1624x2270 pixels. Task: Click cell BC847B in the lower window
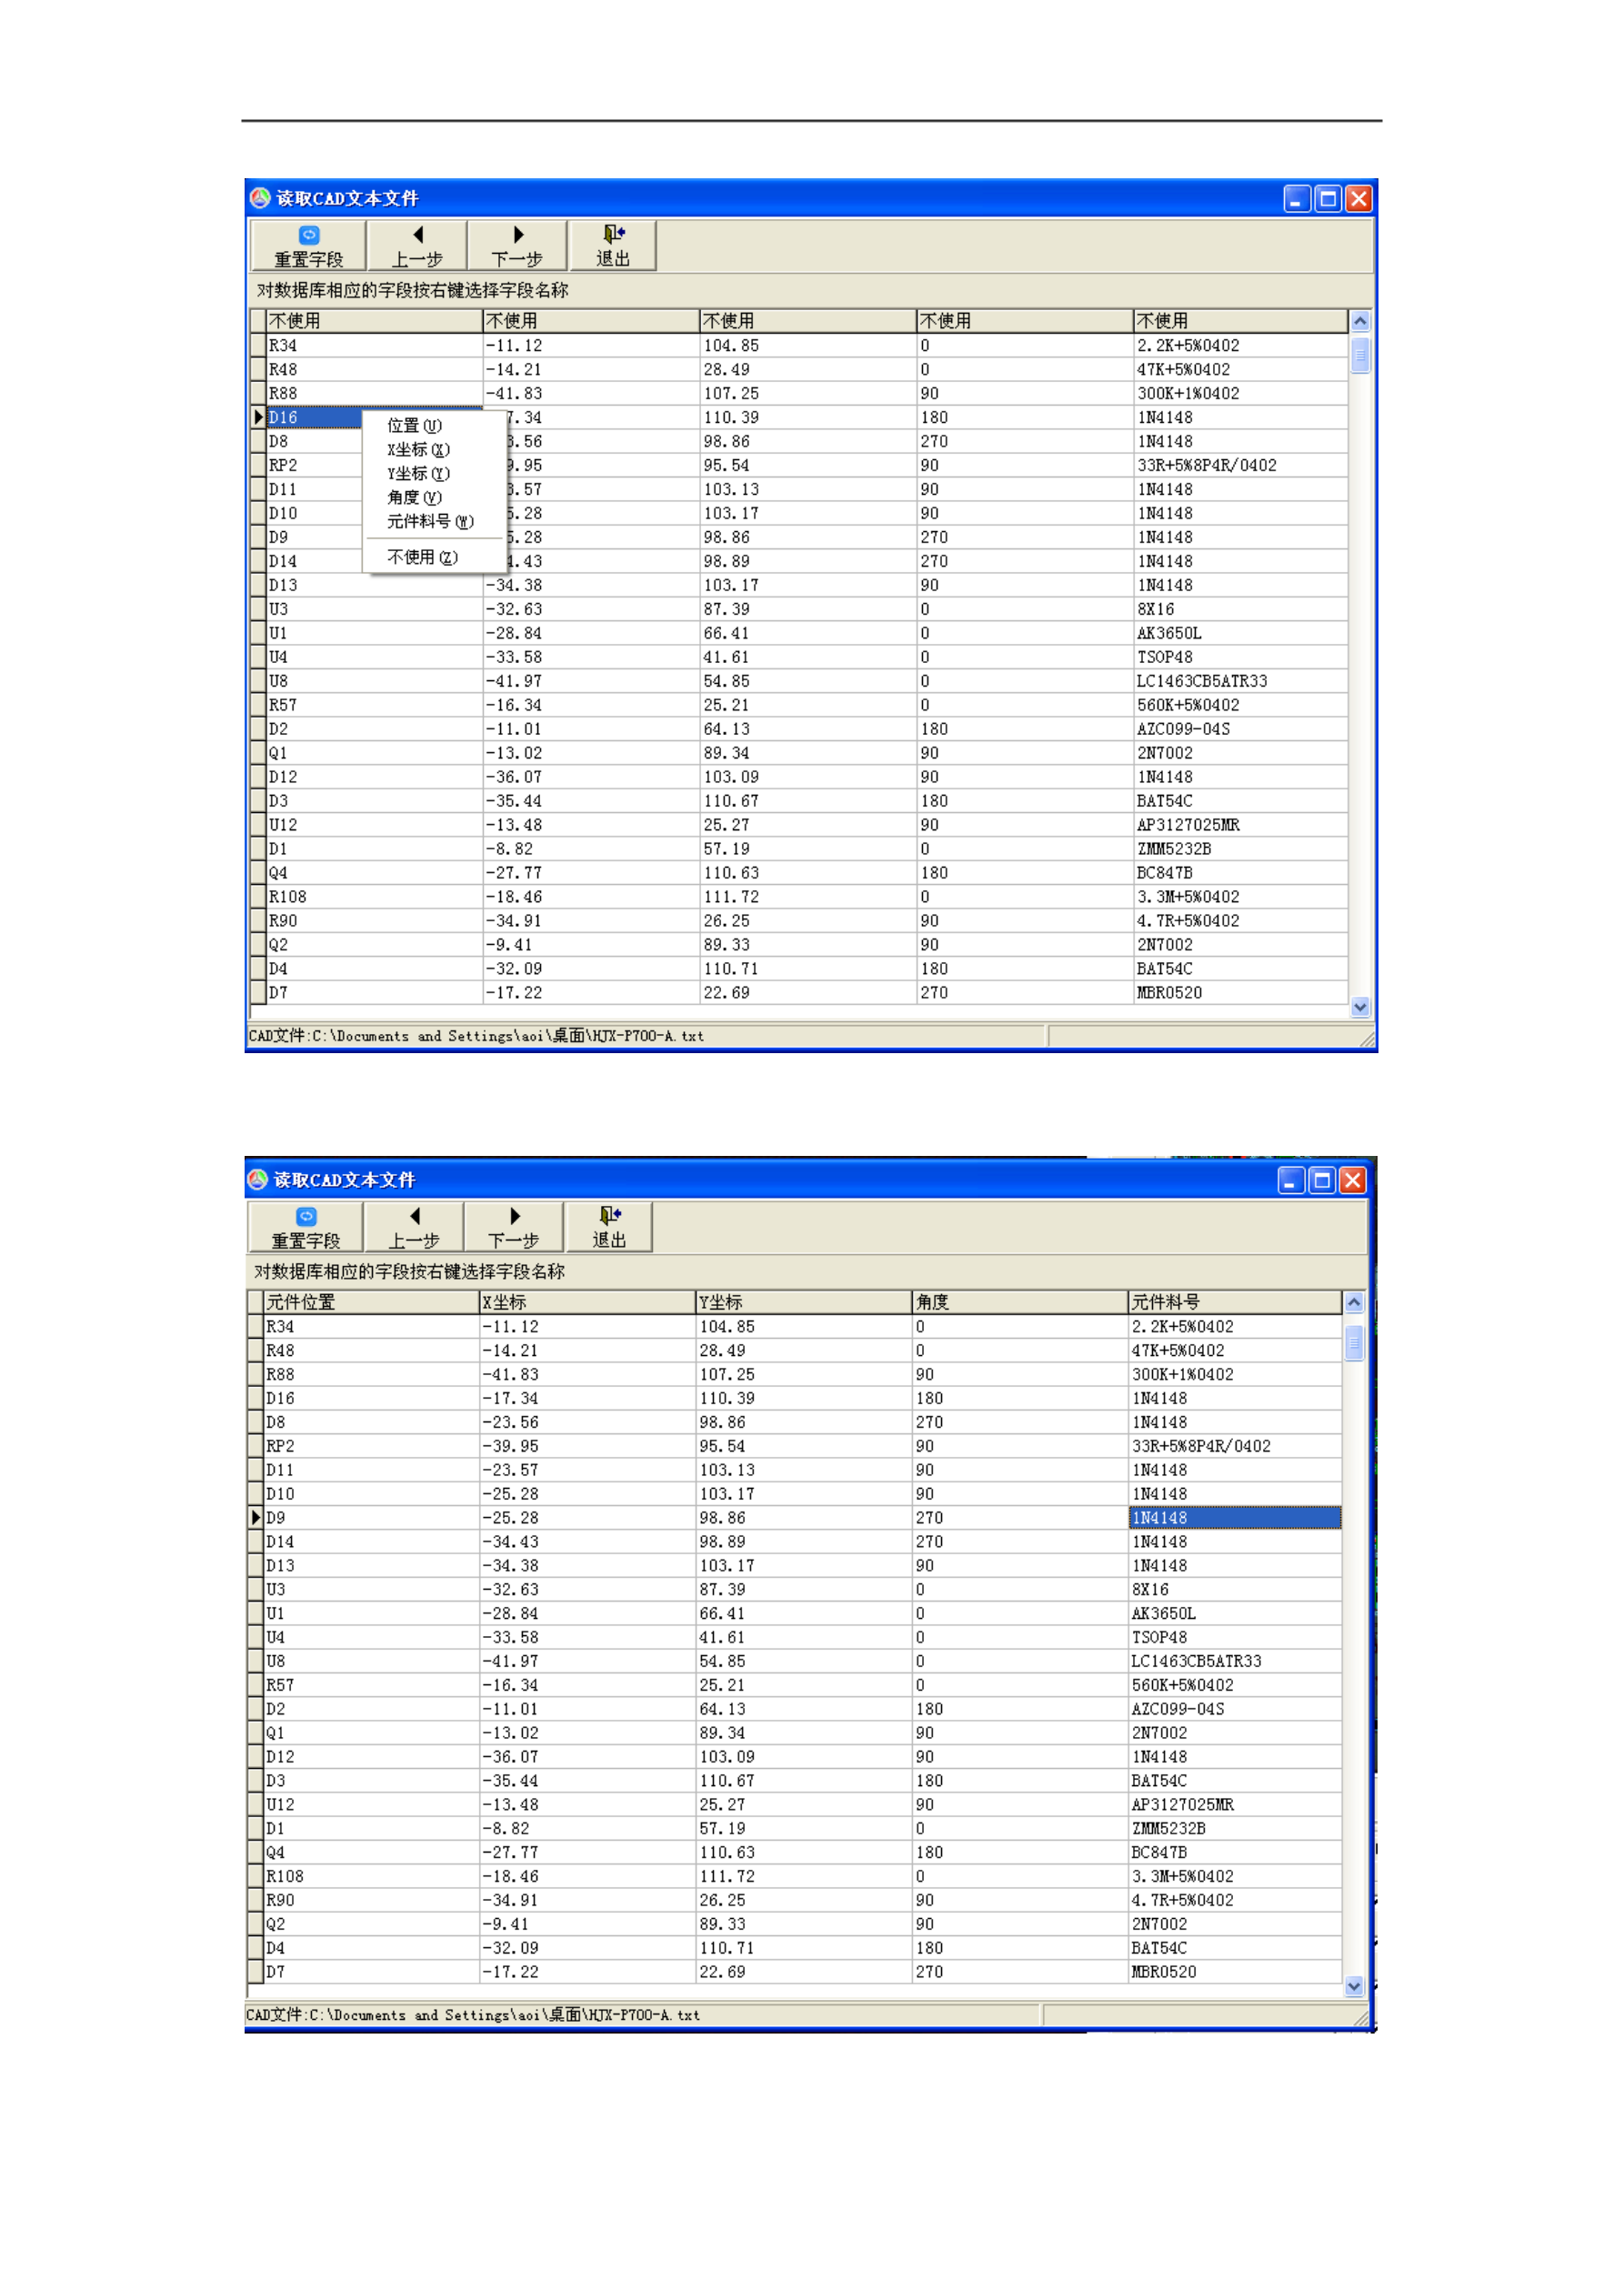[1235, 1852]
